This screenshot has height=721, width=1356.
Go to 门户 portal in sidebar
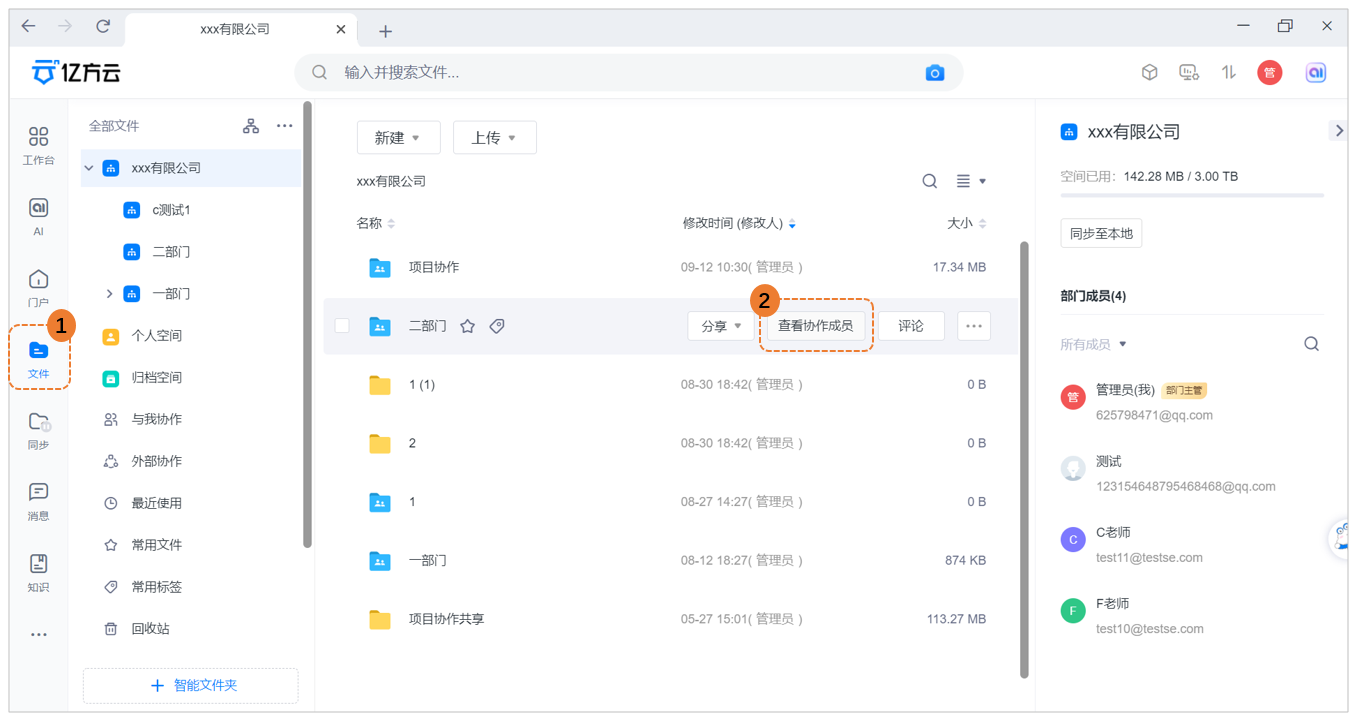38,287
